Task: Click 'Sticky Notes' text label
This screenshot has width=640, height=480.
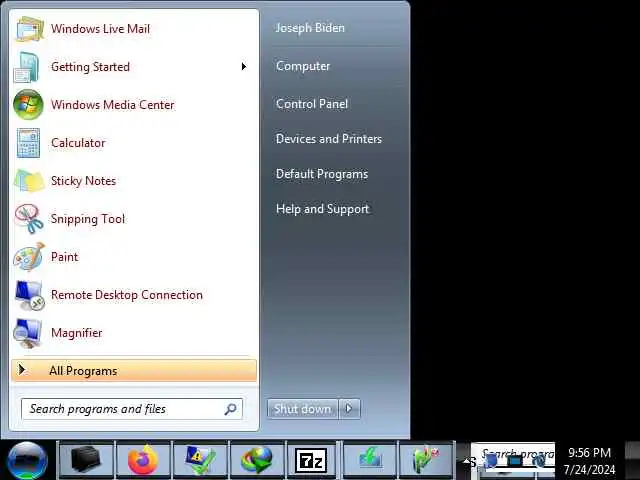Action: pos(83,181)
